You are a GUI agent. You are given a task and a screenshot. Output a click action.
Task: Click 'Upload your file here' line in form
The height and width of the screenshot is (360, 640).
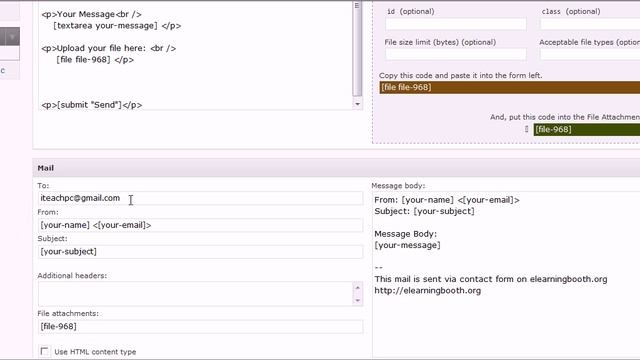point(109,48)
